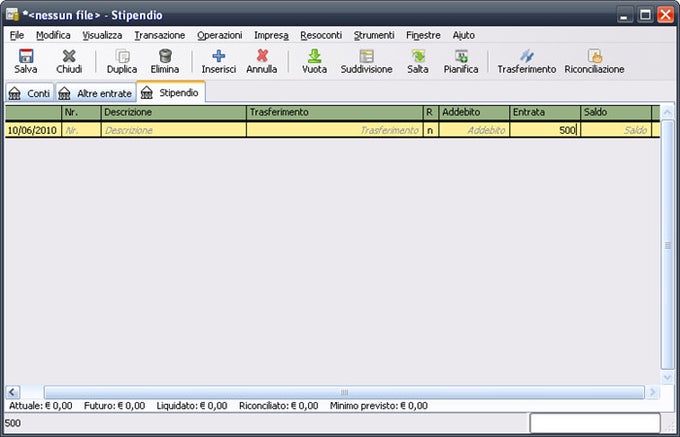Click the Vuota toolbar icon
Image resolution: width=680 pixels, height=437 pixels.
pyautogui.click(x=314, y=56)
